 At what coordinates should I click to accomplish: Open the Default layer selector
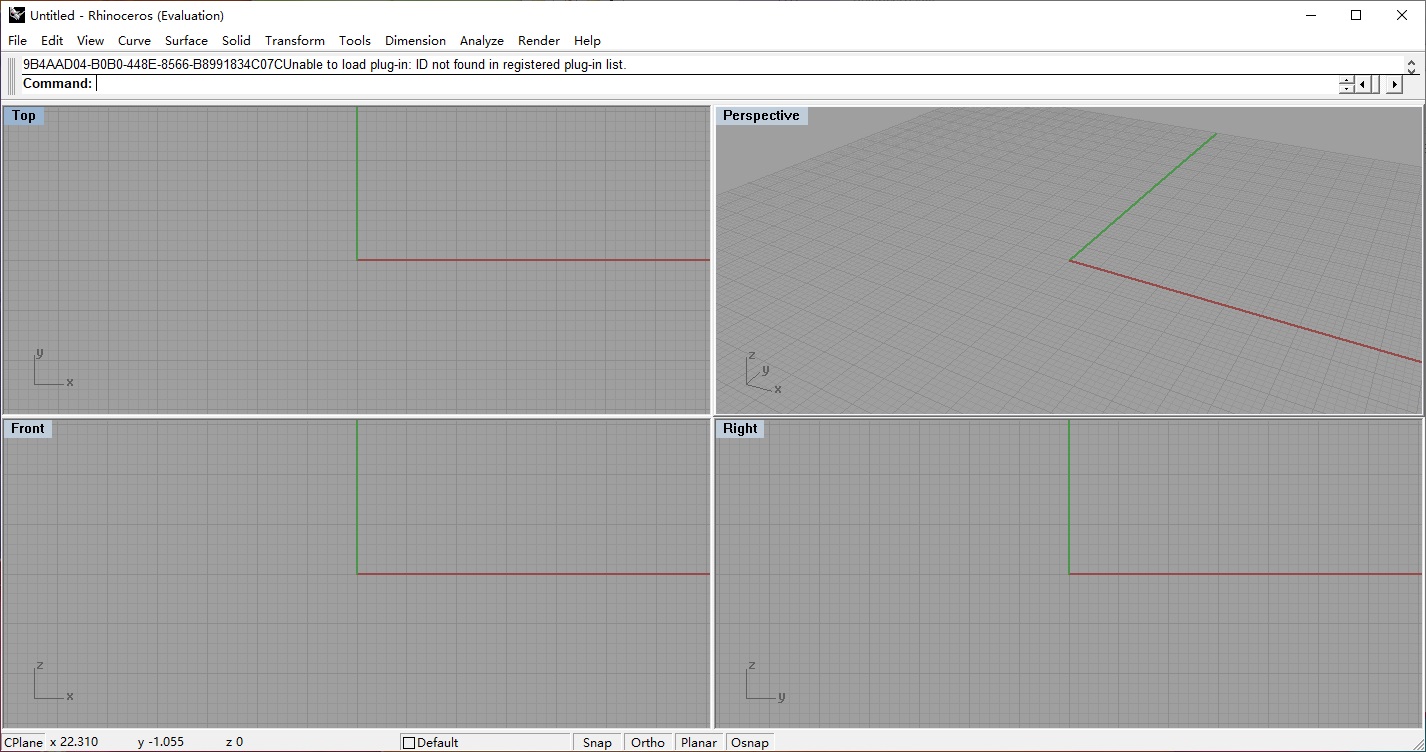486,742
